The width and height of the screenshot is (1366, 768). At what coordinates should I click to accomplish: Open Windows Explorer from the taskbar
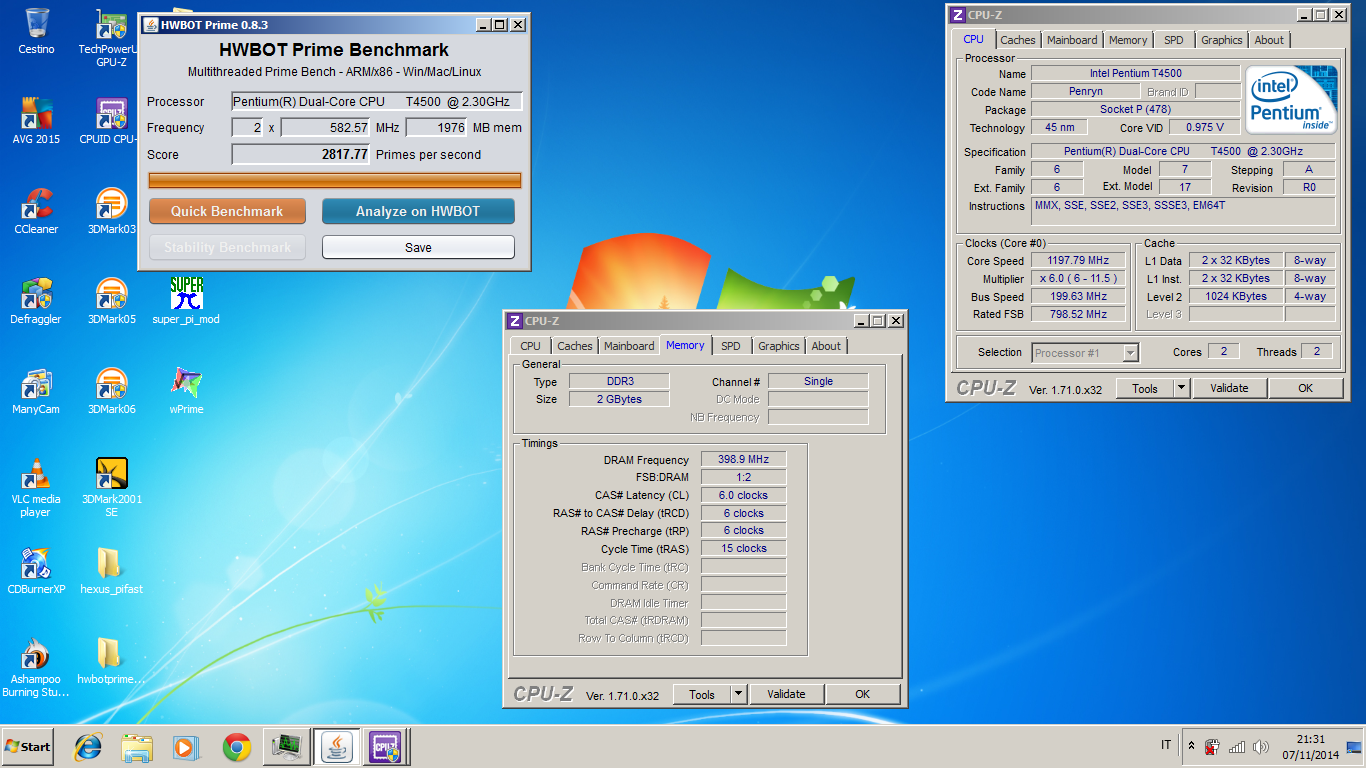tap(137, 747)
